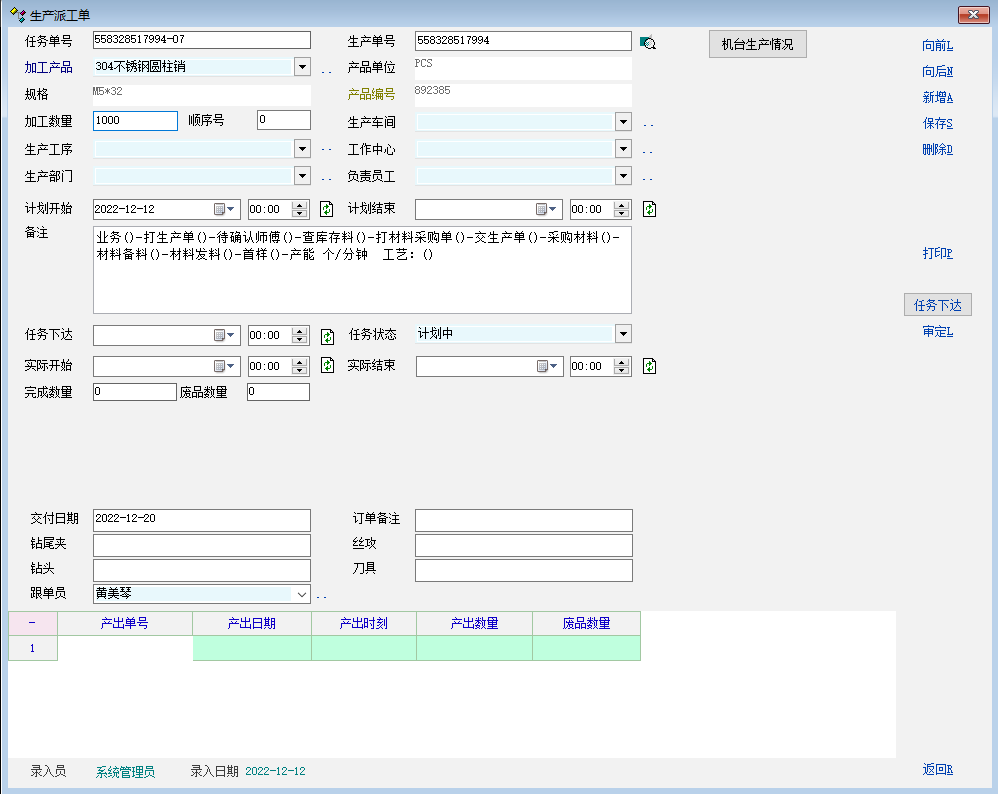Click the 加工数量 input field
Image resolution: width=998 pixels, height=794 pixels.
point(135,121)
